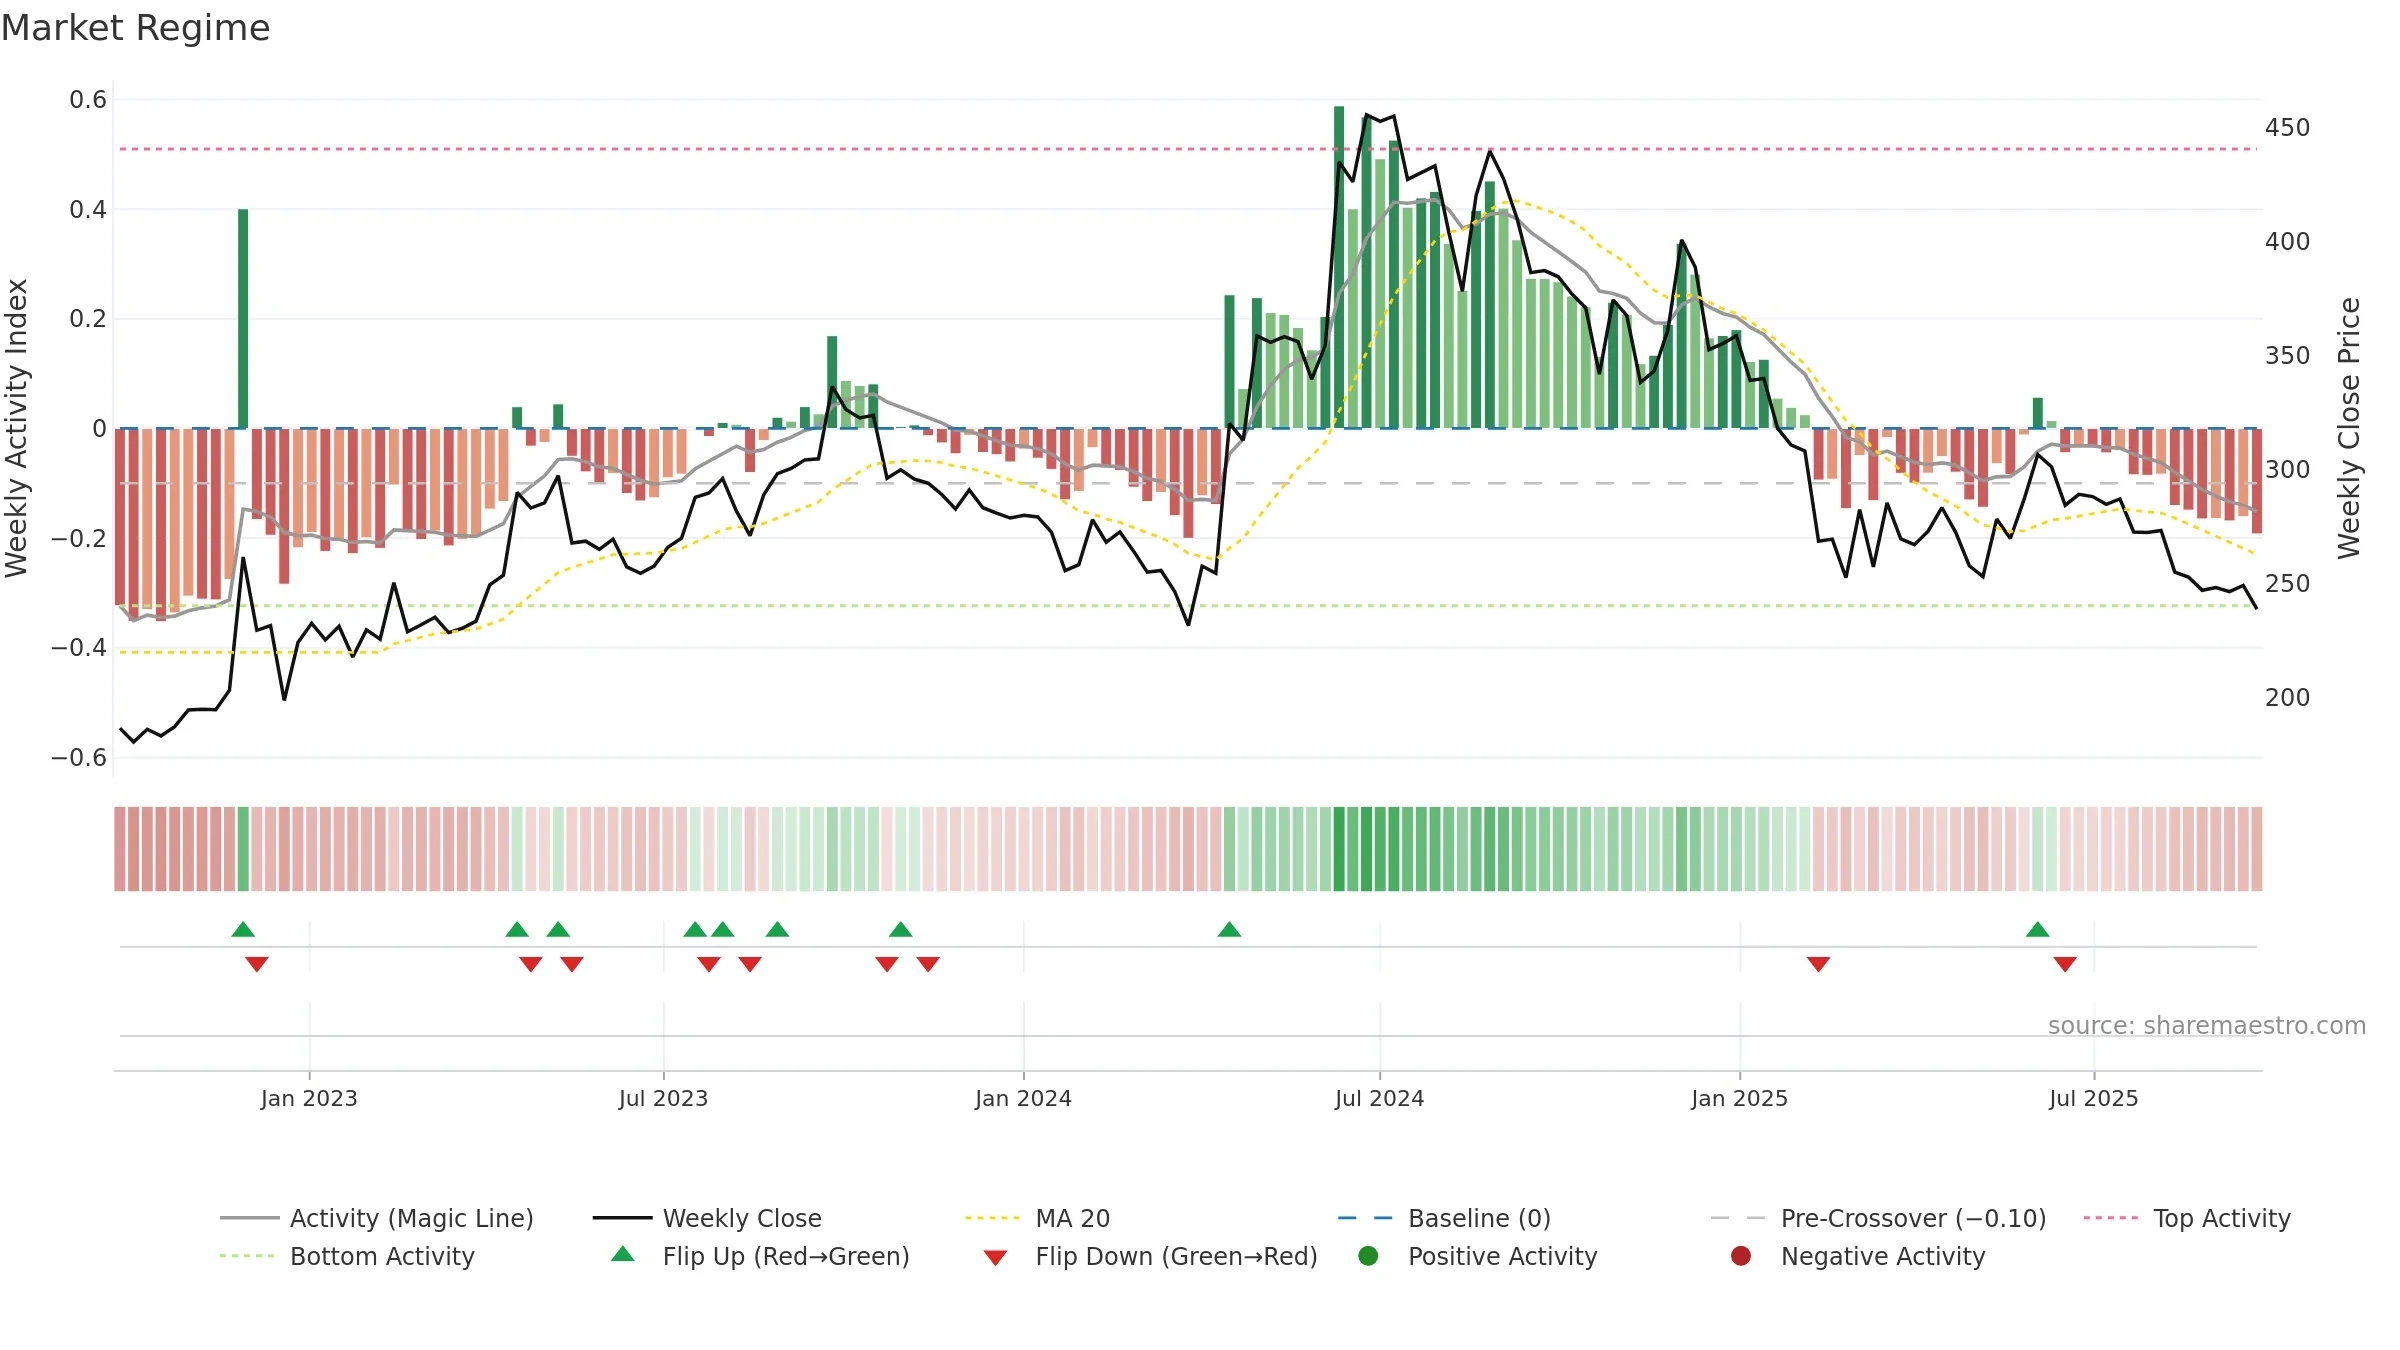
Task: Click the Flip Up triangle in late August 2023
Action: click(777, 929)
